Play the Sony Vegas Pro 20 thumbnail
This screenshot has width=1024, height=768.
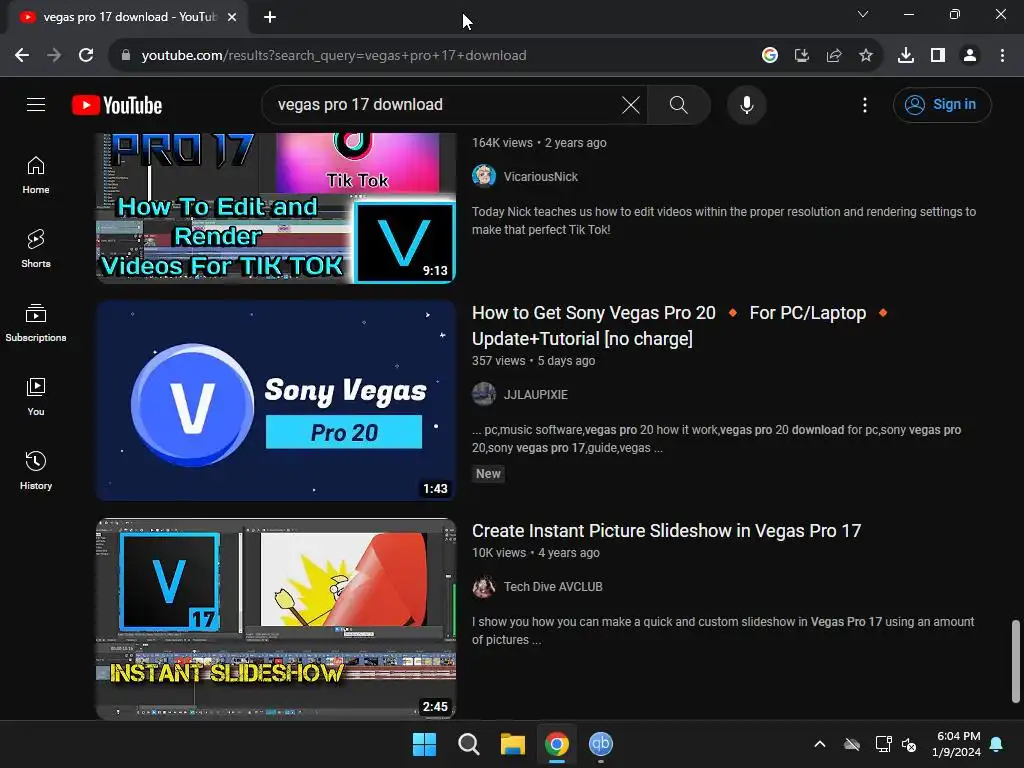point(276,400)
